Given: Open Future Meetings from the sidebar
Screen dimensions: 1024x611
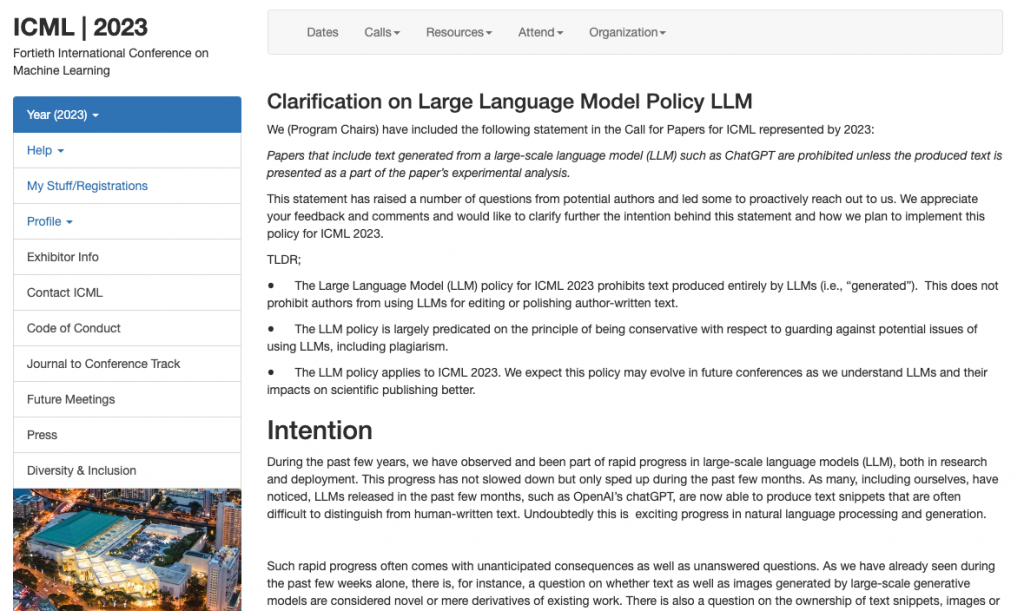Looking at the screenshot, I should click(x=127, y=400).
